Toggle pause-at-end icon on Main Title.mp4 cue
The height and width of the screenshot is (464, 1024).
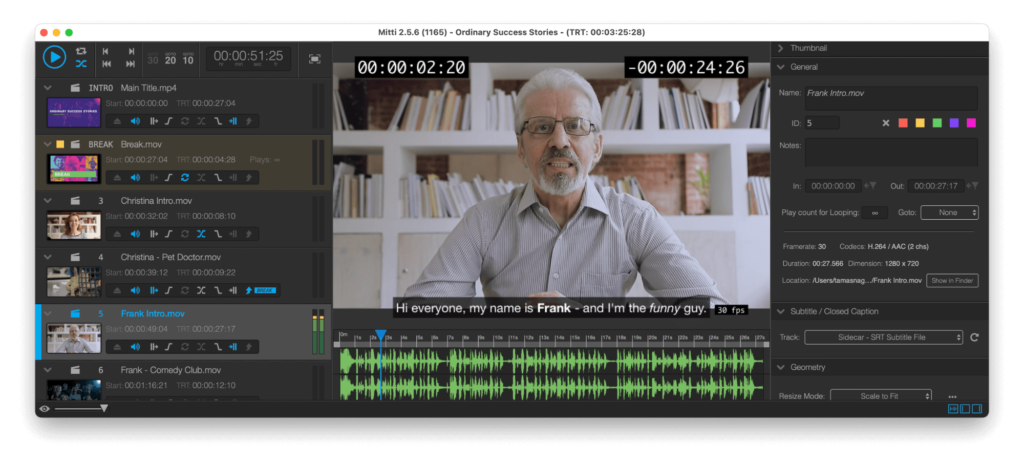232,121
